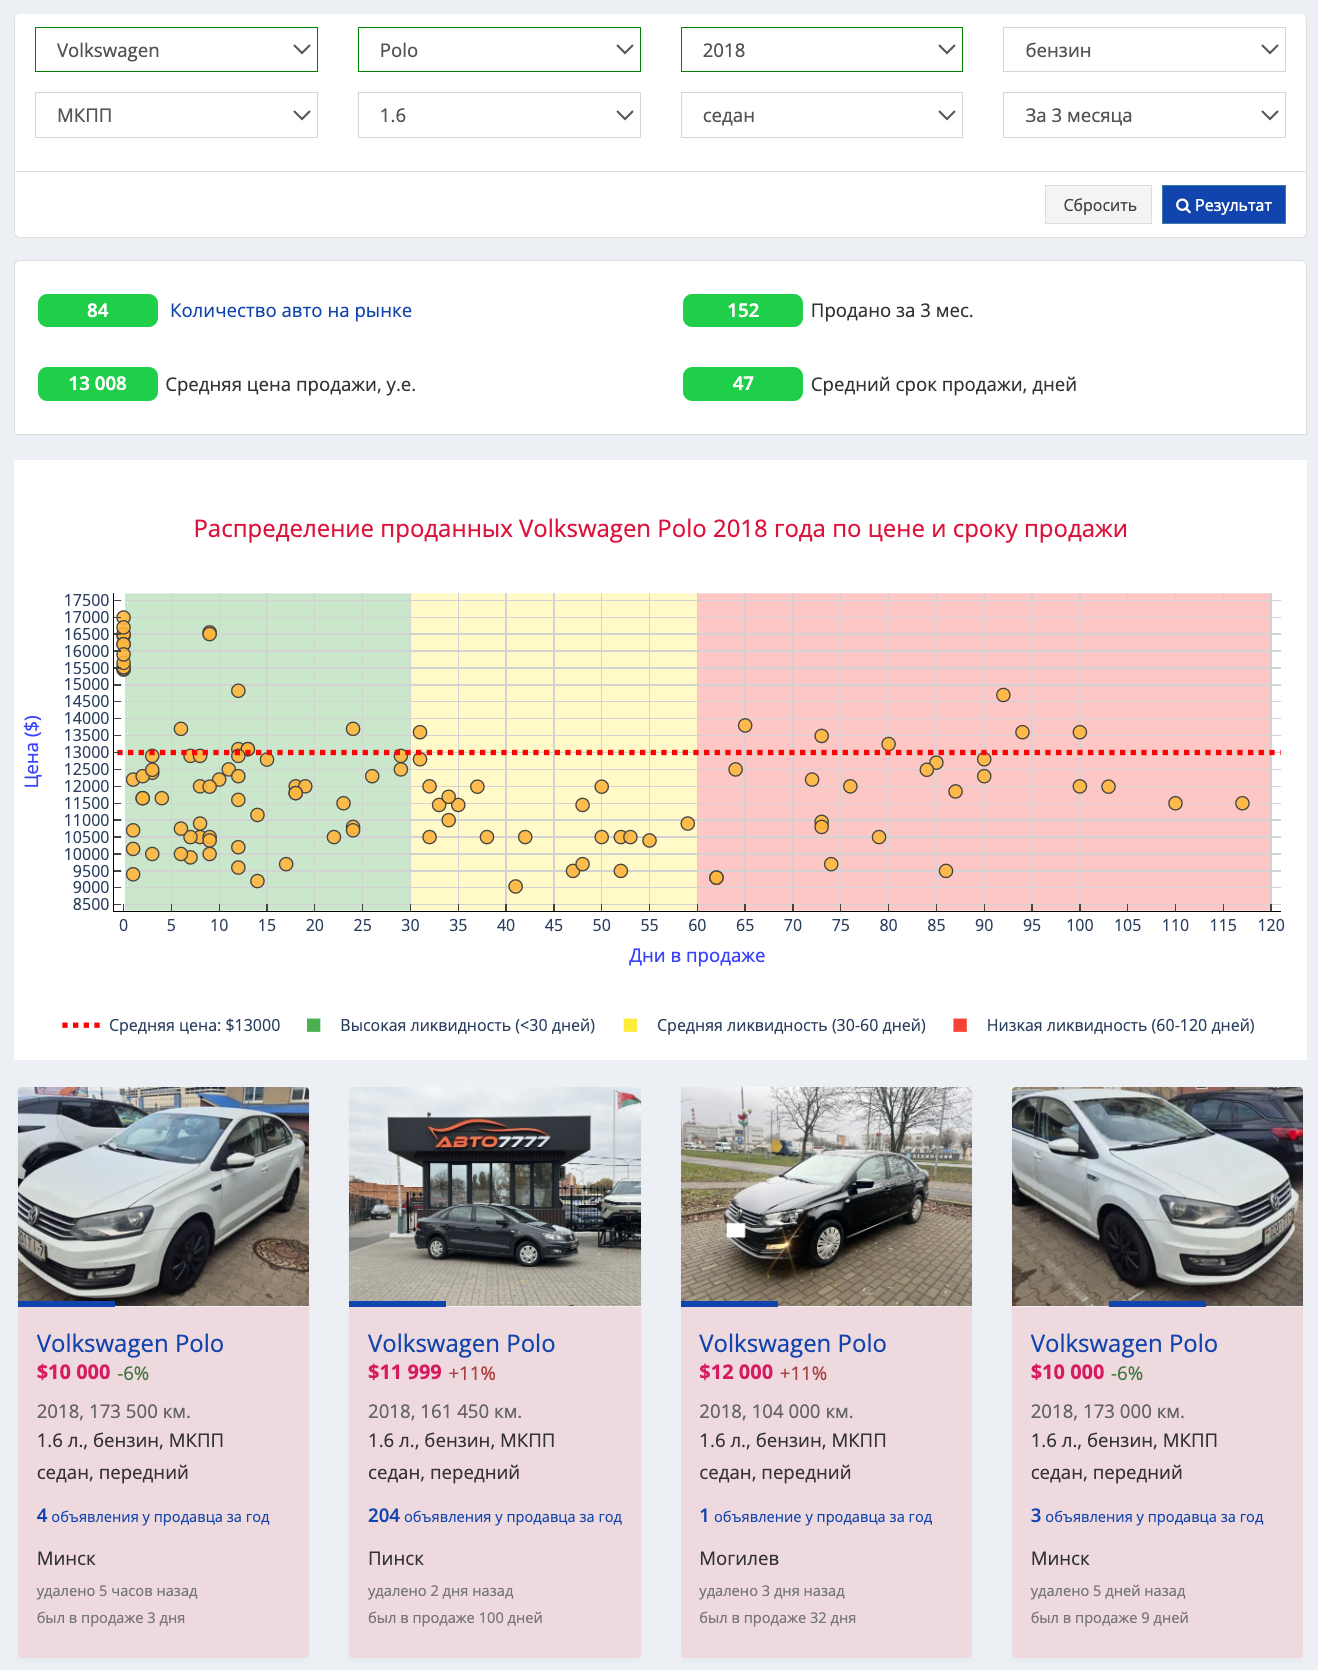This screenshot has width=1318, height=1670.
Task: Click the 152 sold count badge
Action: tap(743, 311)
